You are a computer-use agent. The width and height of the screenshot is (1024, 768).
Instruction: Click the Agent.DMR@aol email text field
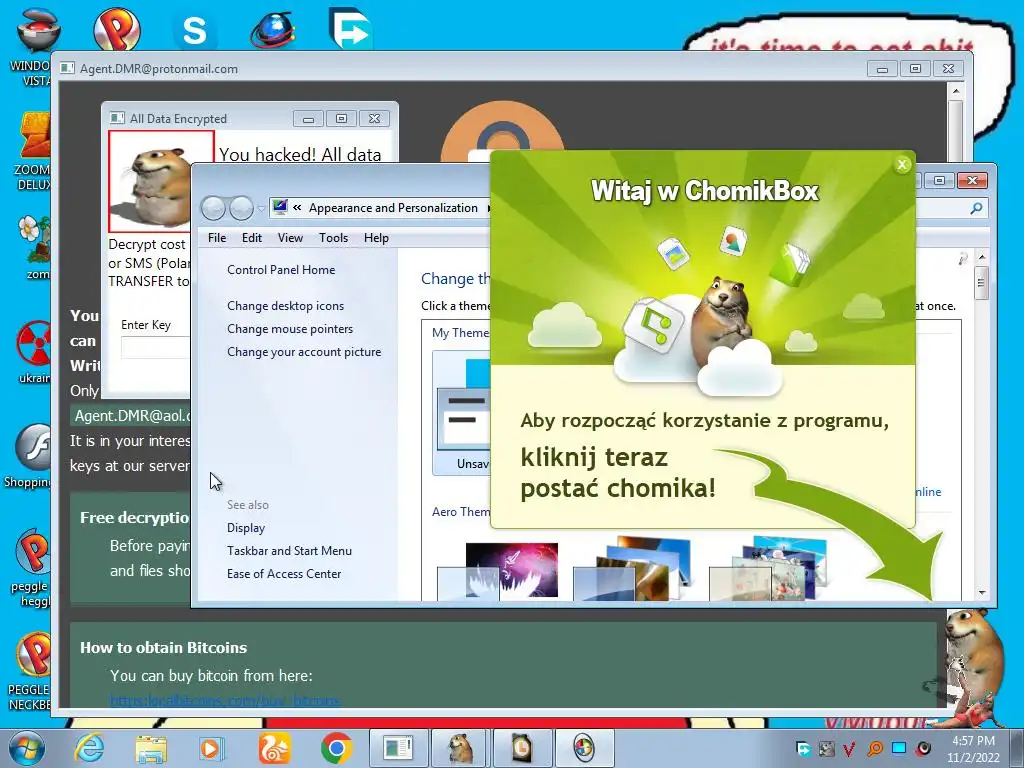point(131,416)
